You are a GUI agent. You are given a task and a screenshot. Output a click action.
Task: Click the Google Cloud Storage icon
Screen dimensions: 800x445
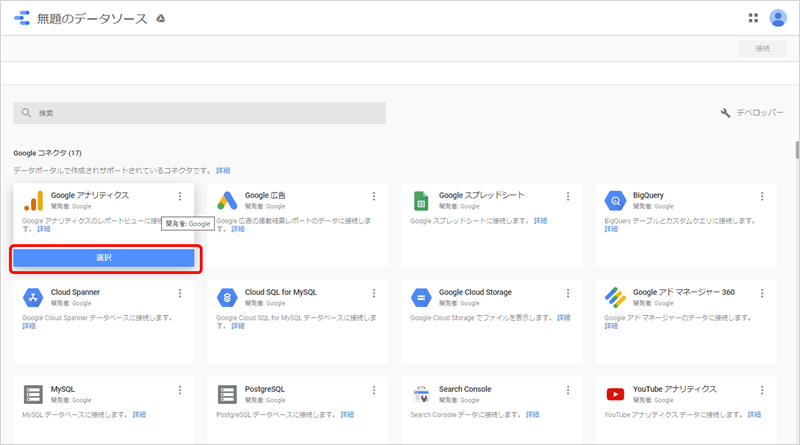tap(421, 298)
